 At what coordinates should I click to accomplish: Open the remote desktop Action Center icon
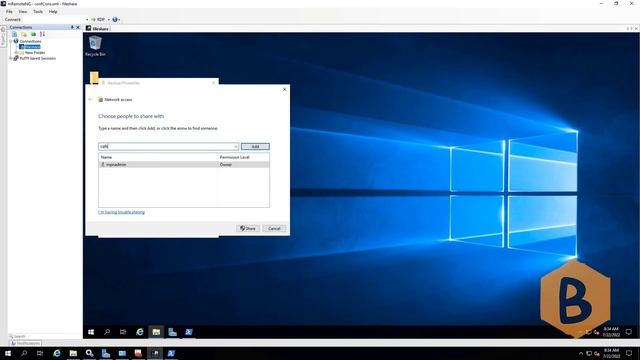point(629,332)
